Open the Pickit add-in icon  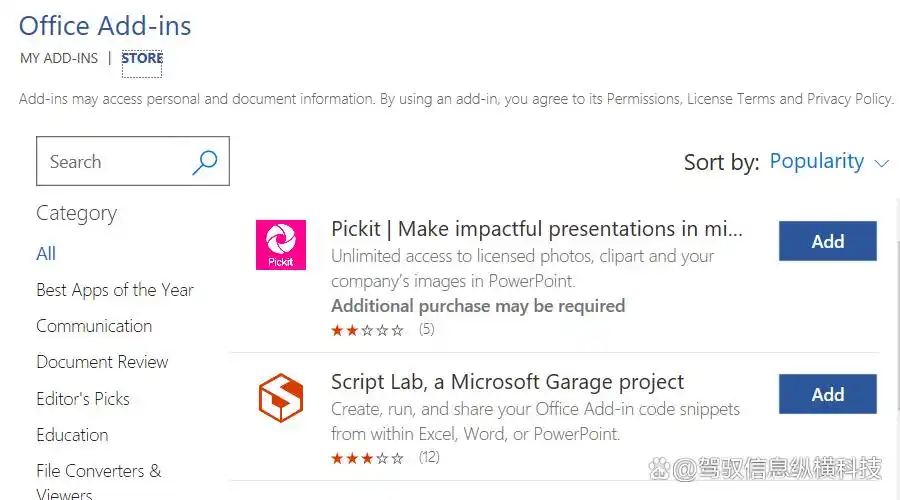click(281, 245)
